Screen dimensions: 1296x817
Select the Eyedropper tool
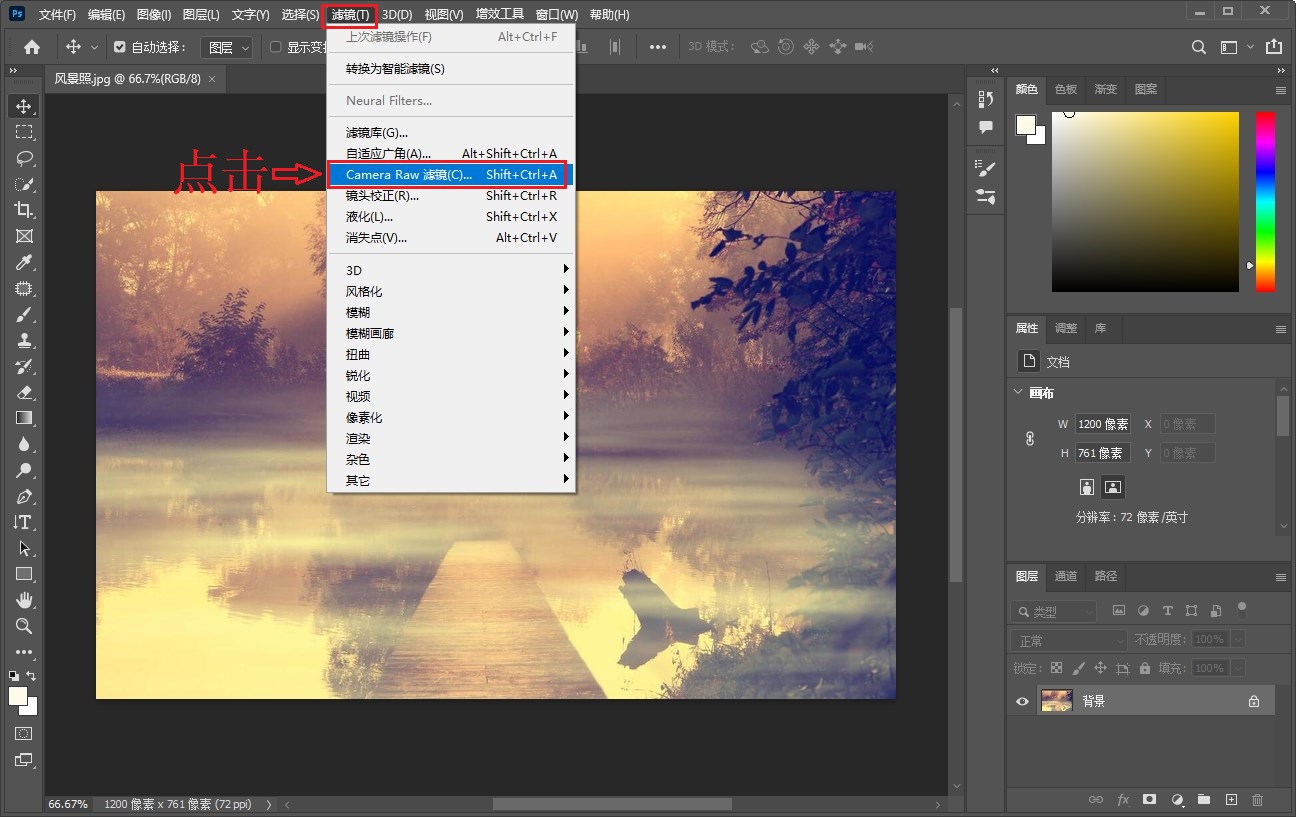[24, 262]
